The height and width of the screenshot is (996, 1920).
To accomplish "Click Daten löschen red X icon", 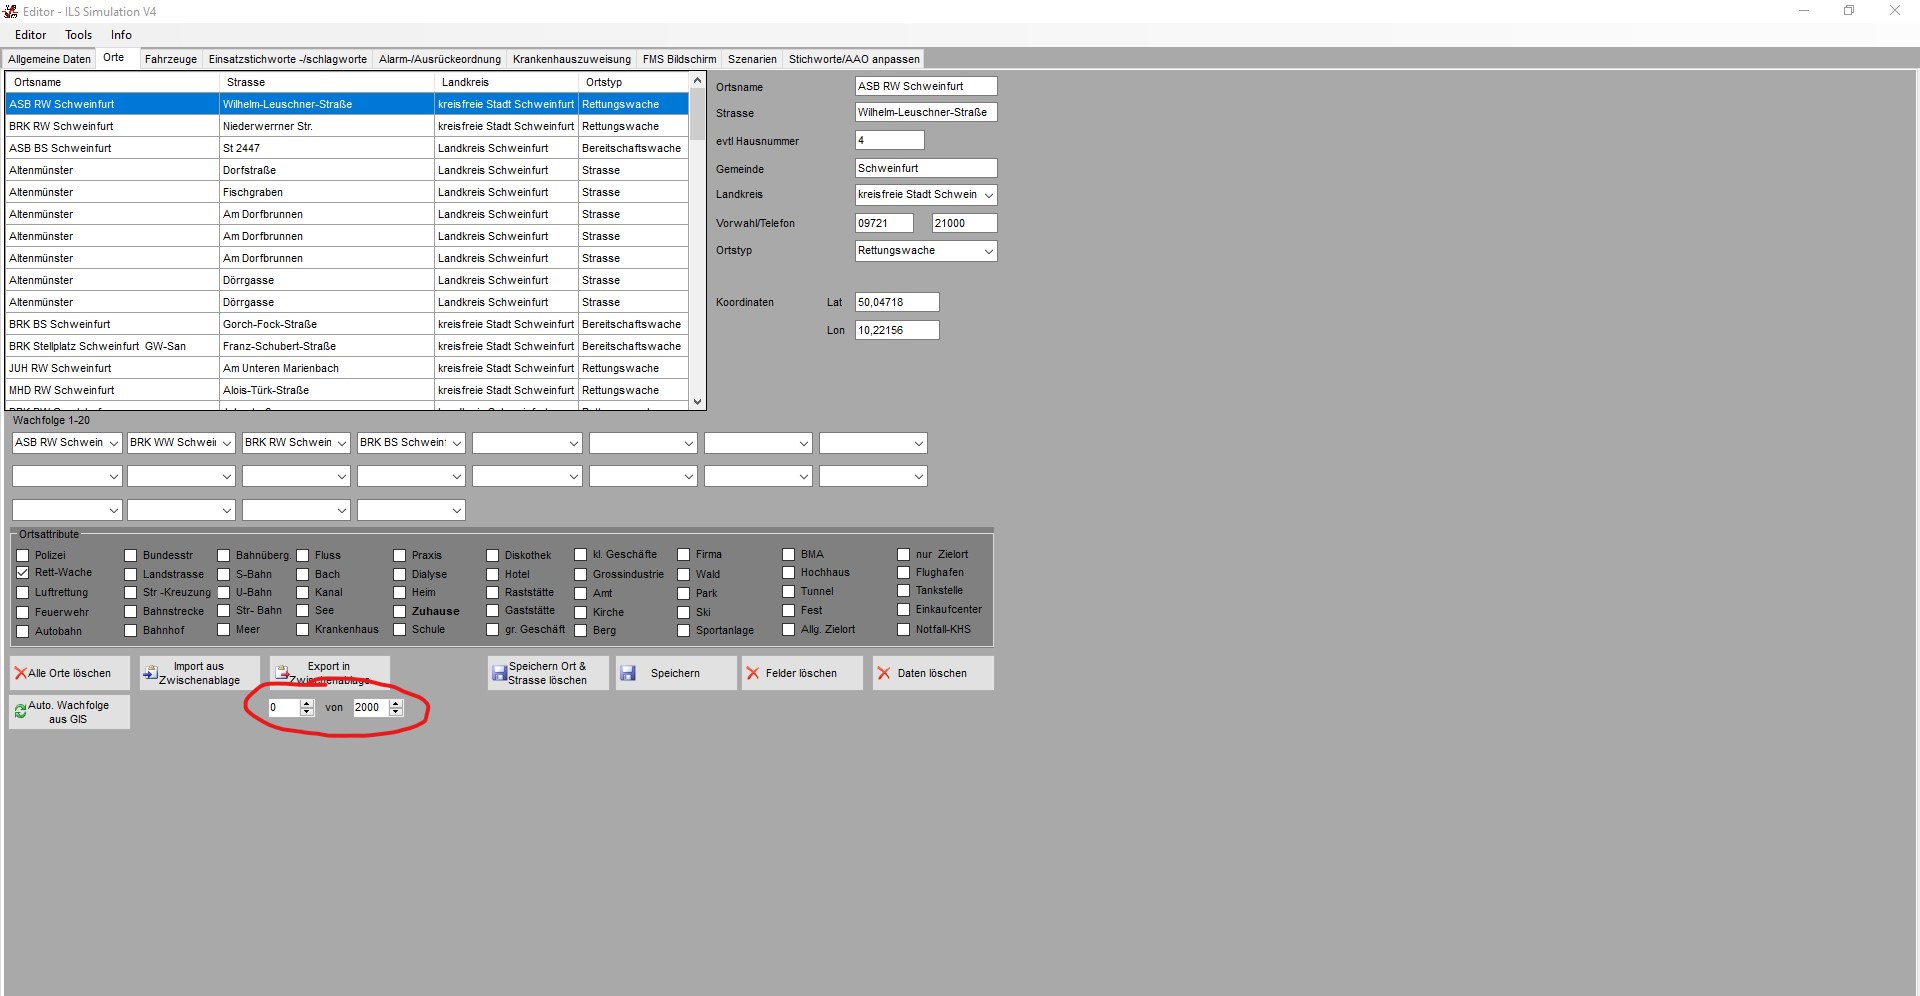I will [884, 673].
